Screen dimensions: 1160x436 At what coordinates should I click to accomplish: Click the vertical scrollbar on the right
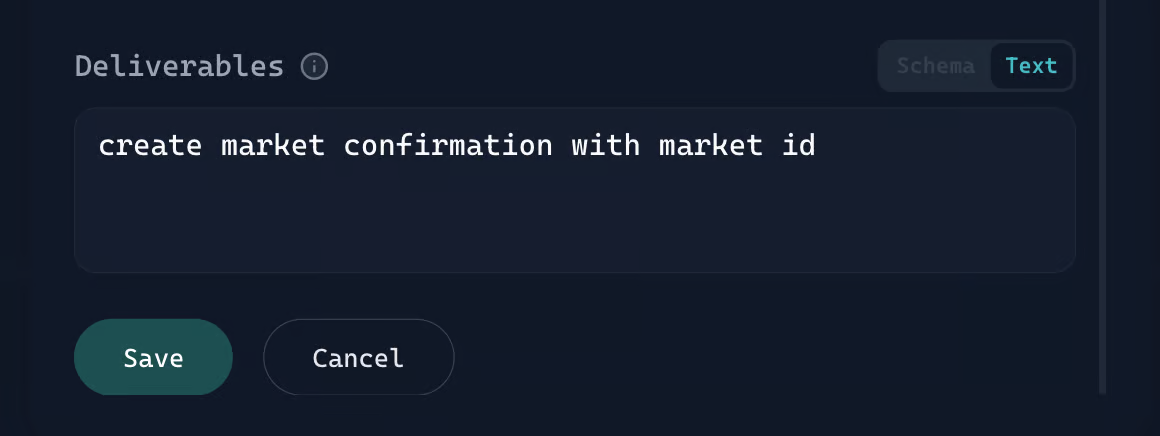tap(1102, 200)
